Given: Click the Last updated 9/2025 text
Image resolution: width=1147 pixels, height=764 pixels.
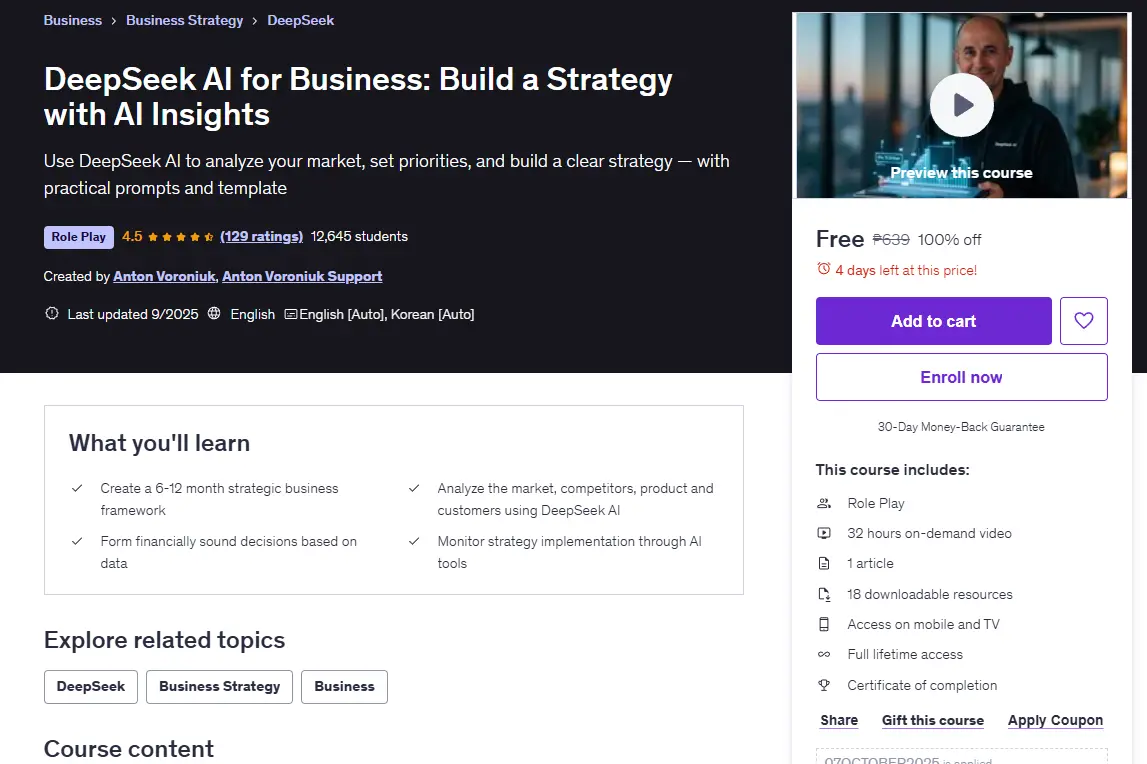Looking at the screenshot, I should pyautogui.click(x=133, y=314).
